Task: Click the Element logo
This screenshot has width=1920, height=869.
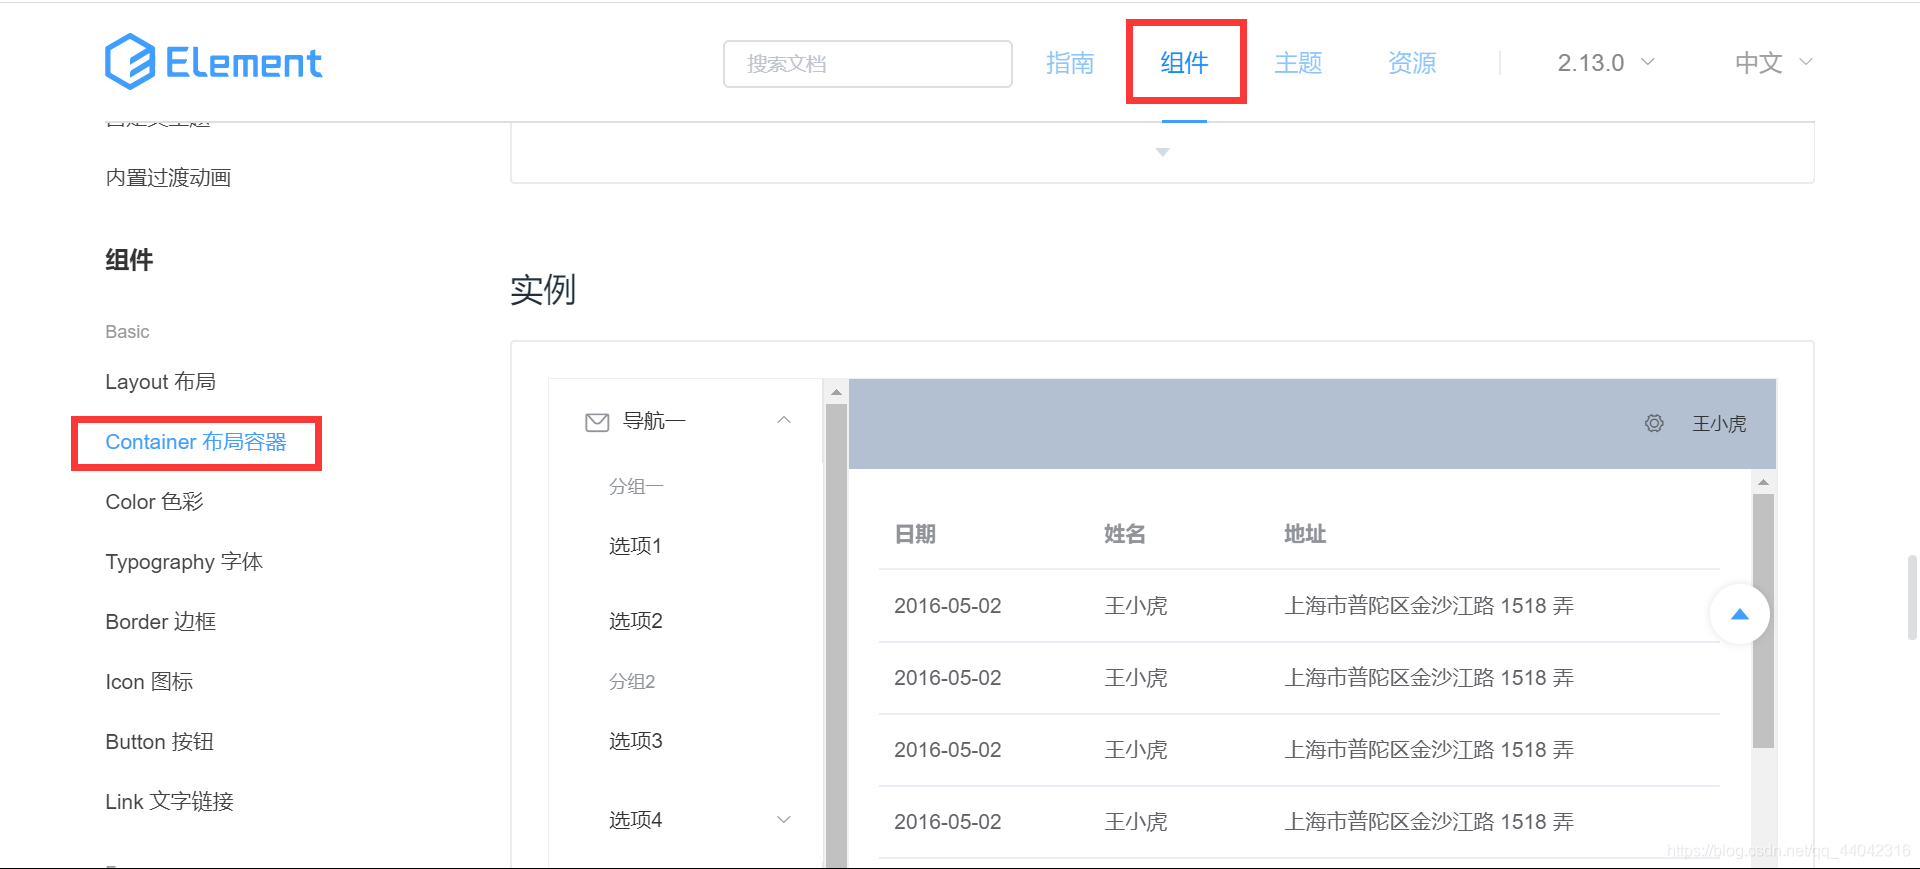Action: [x=214, y=62]
